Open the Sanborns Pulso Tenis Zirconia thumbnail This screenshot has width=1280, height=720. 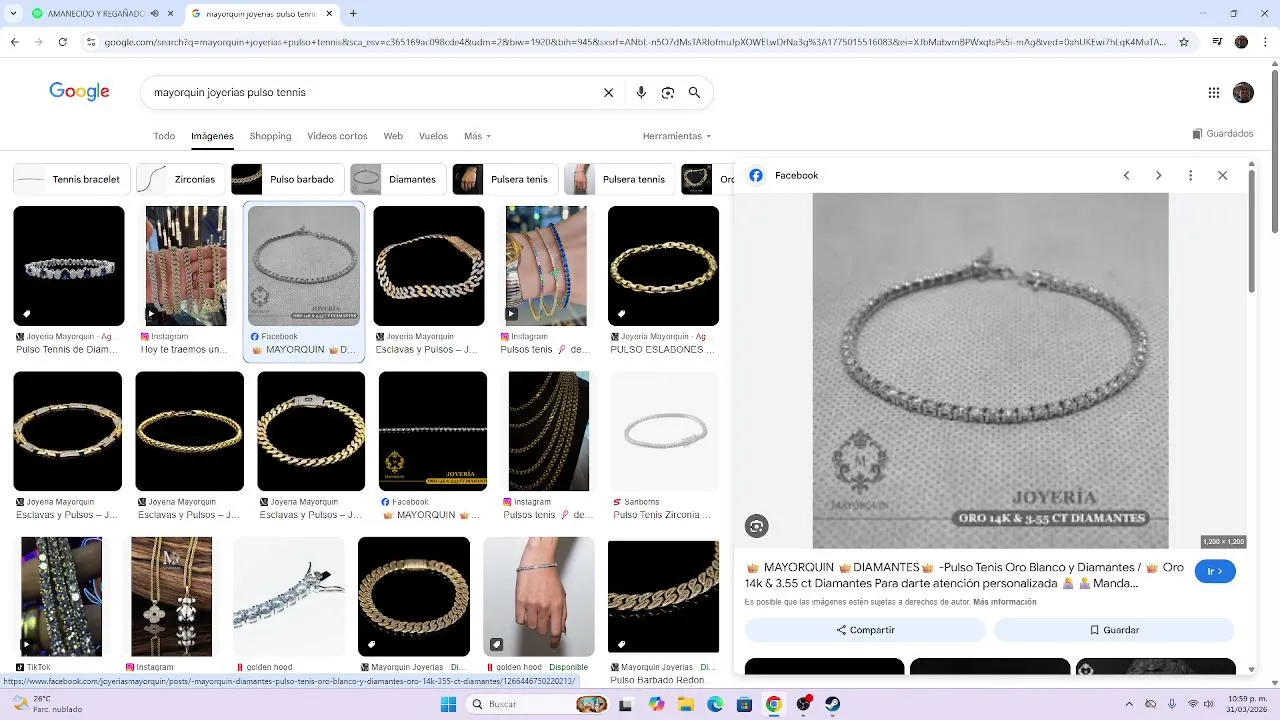pos(664,431)
